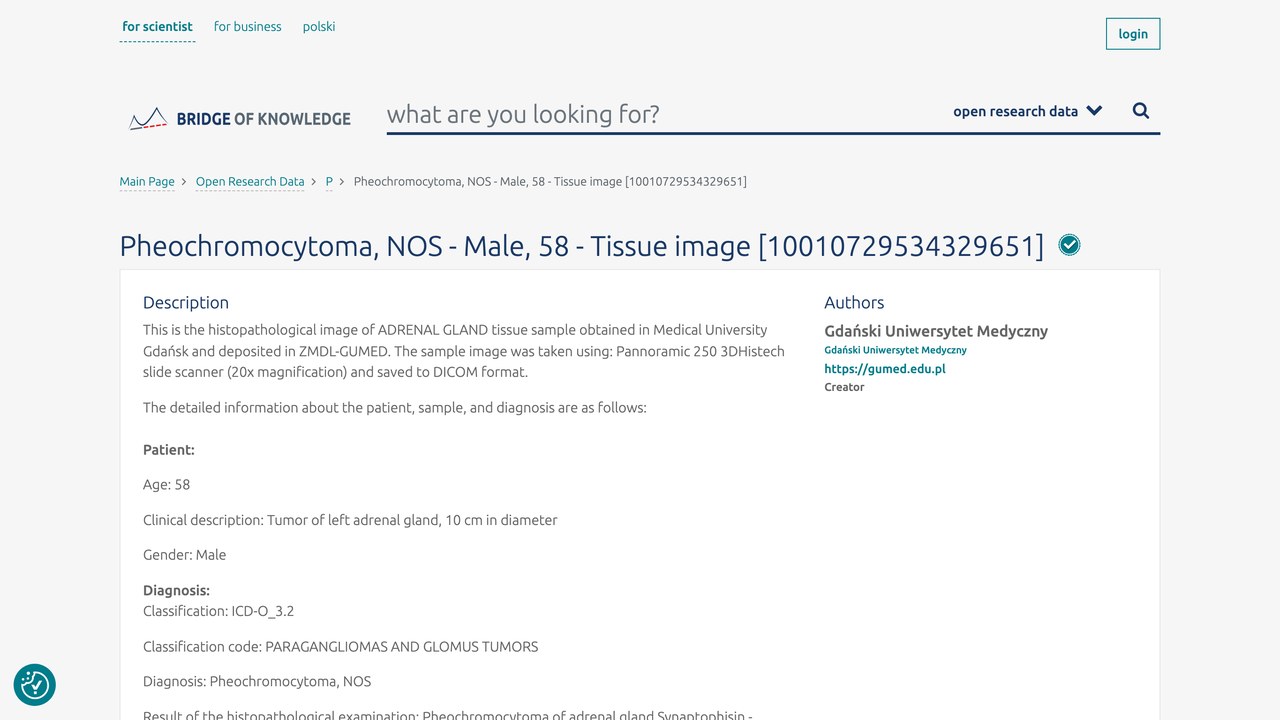
Task: Click the Authors heading
Action: [854, 303]
